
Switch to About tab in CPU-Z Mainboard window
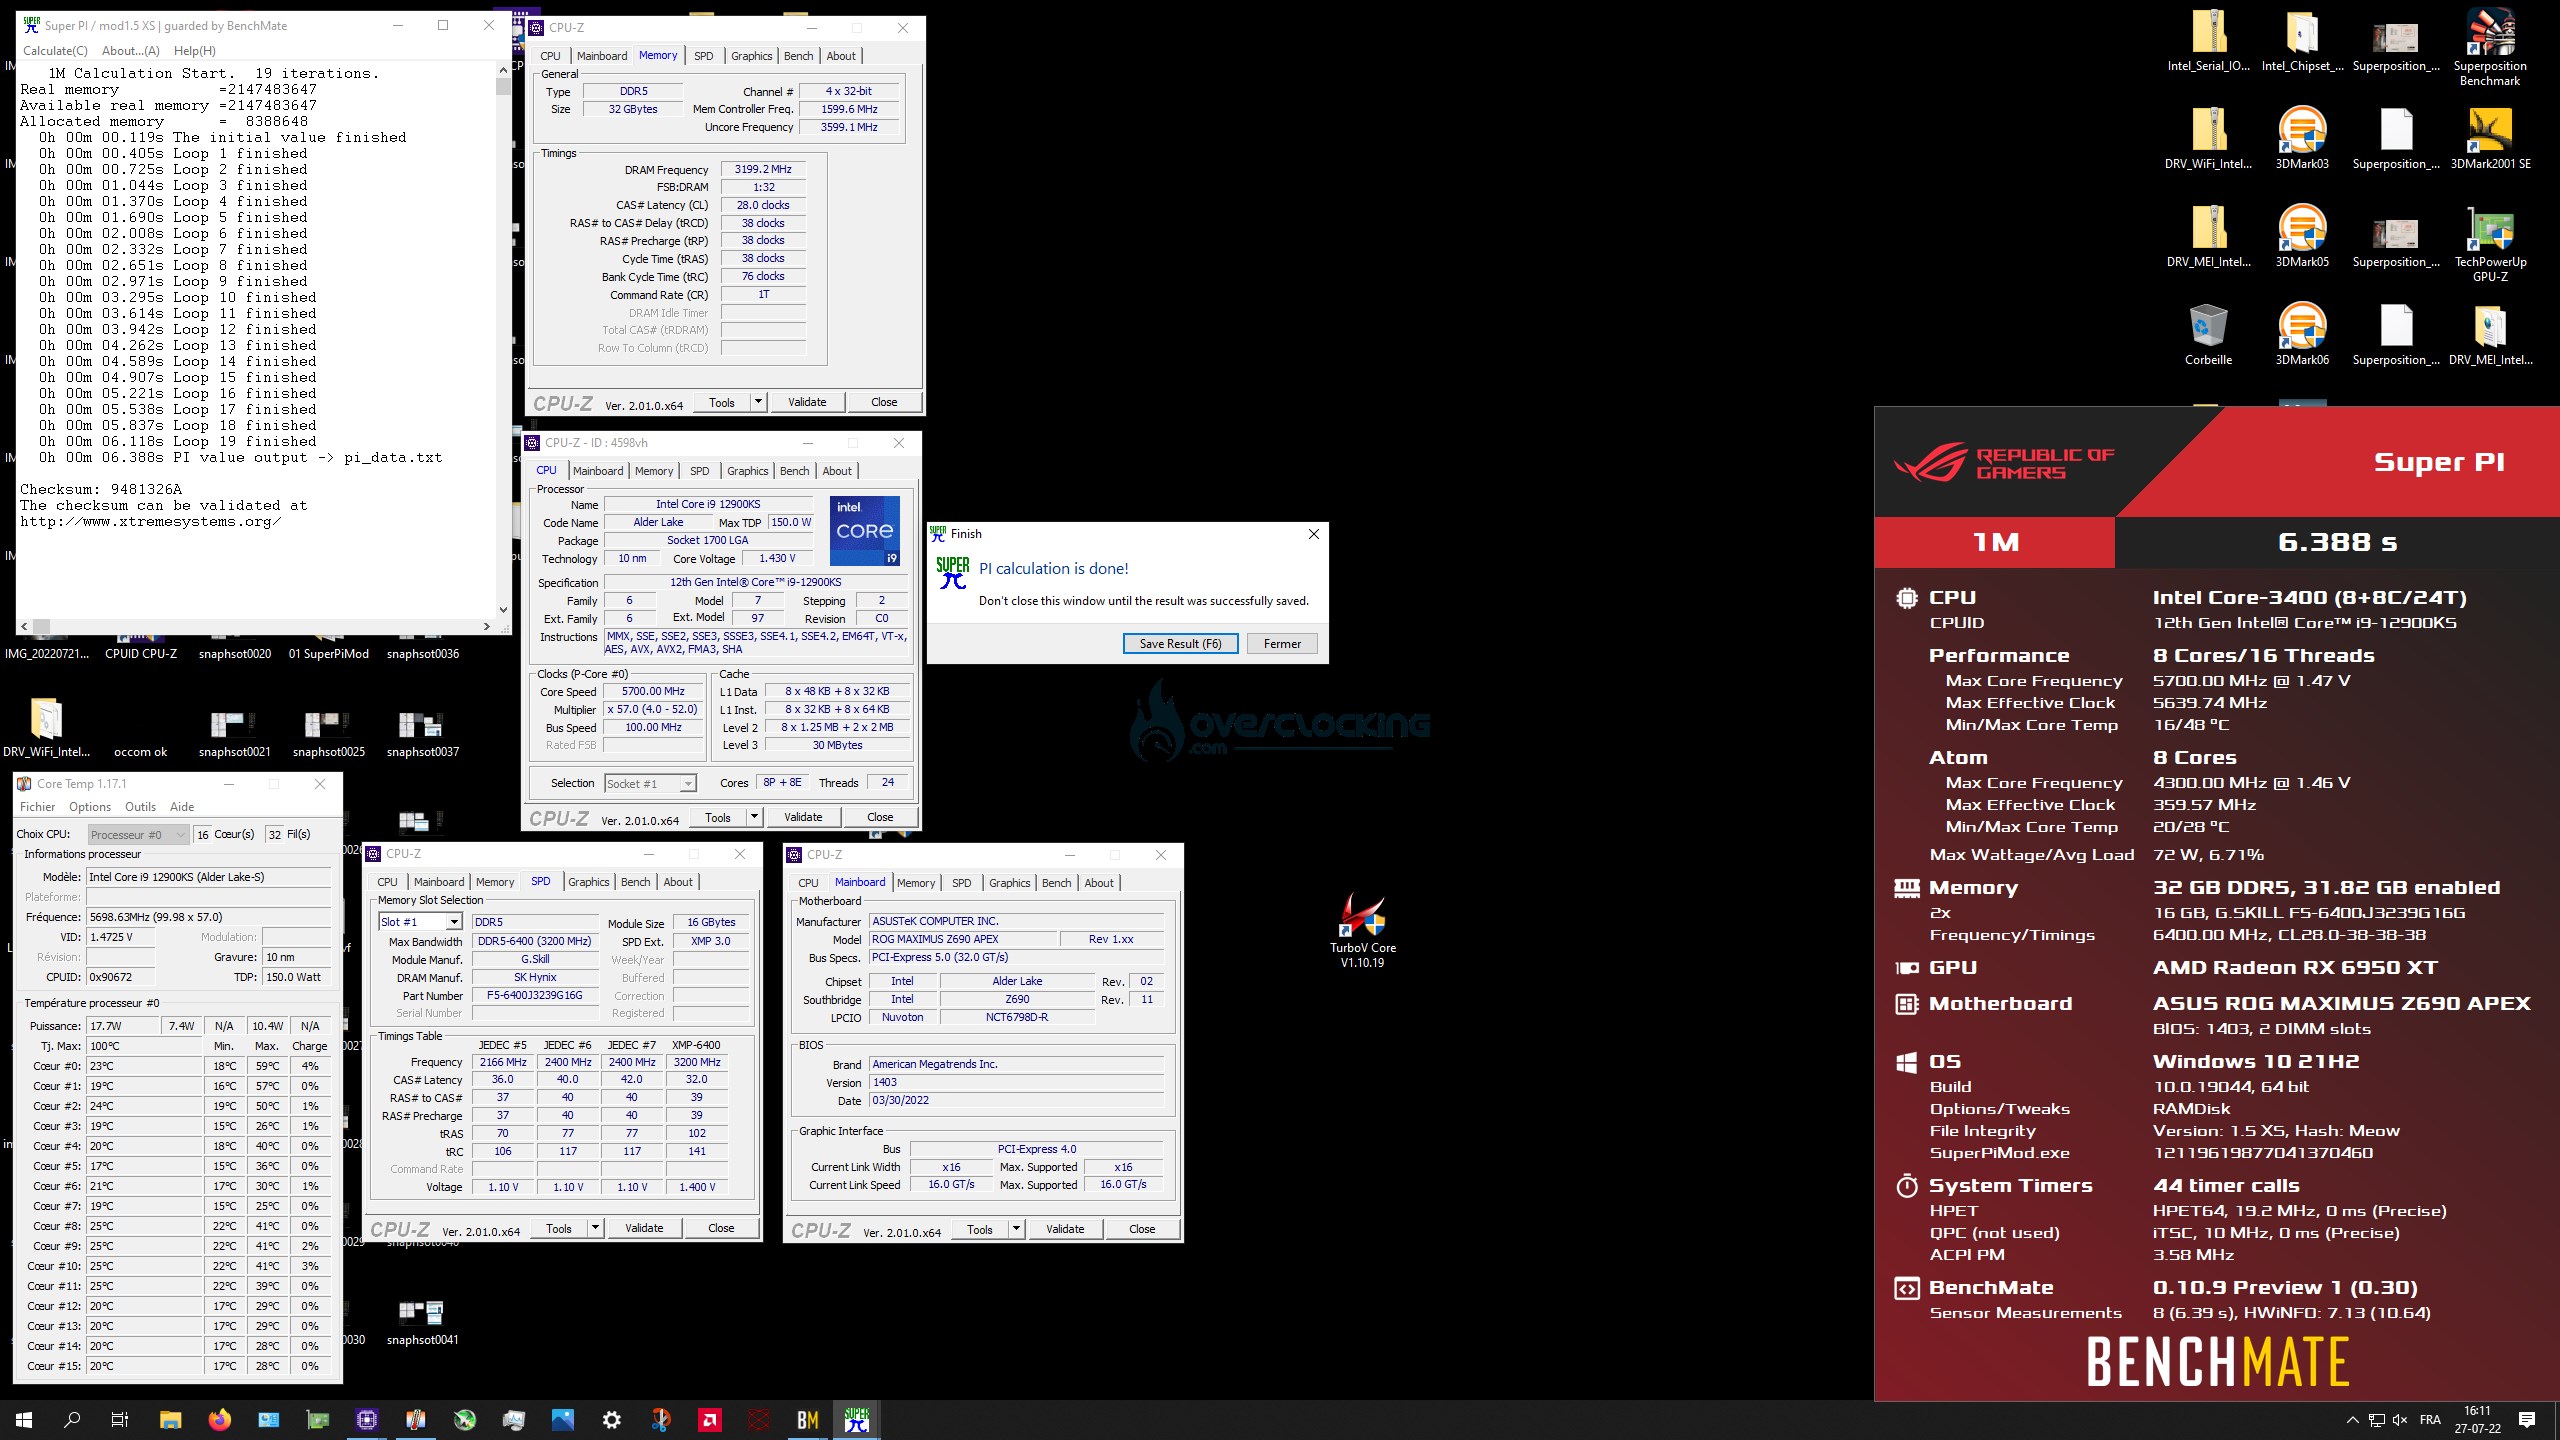[1099, 883]
